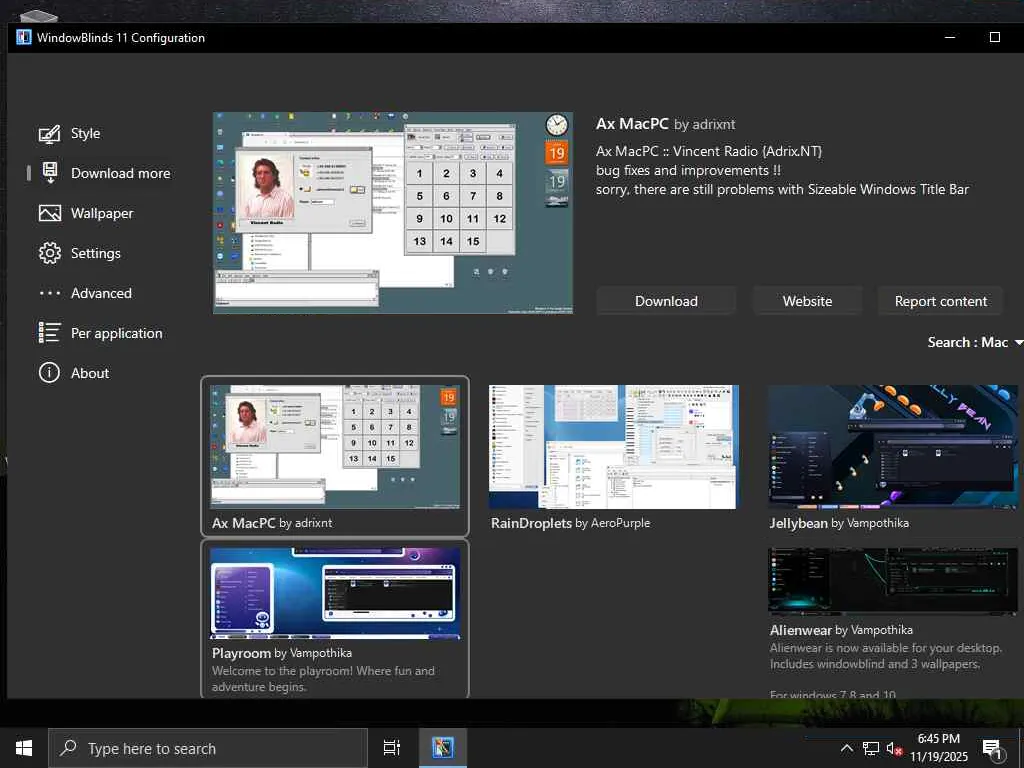This screenshot has width=1024, height=768.
Task: Select Download more in sidebar
Action: tap(121, 174)
